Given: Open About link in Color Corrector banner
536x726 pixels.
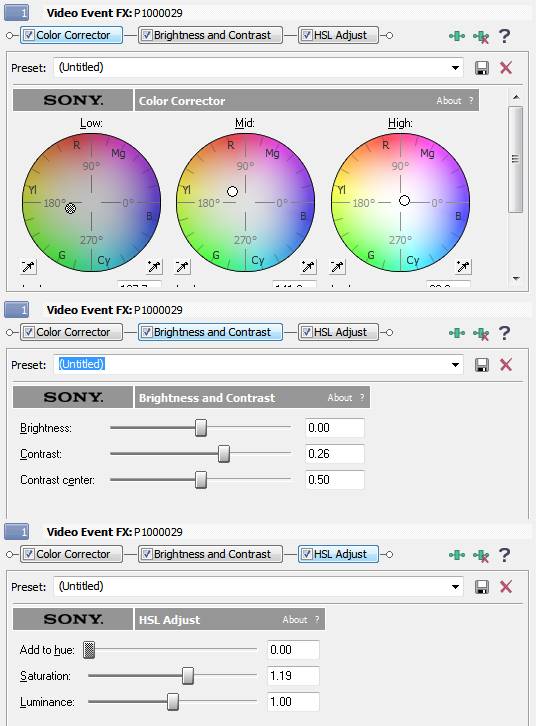Looking at the screenshot, I should (449, 101).
